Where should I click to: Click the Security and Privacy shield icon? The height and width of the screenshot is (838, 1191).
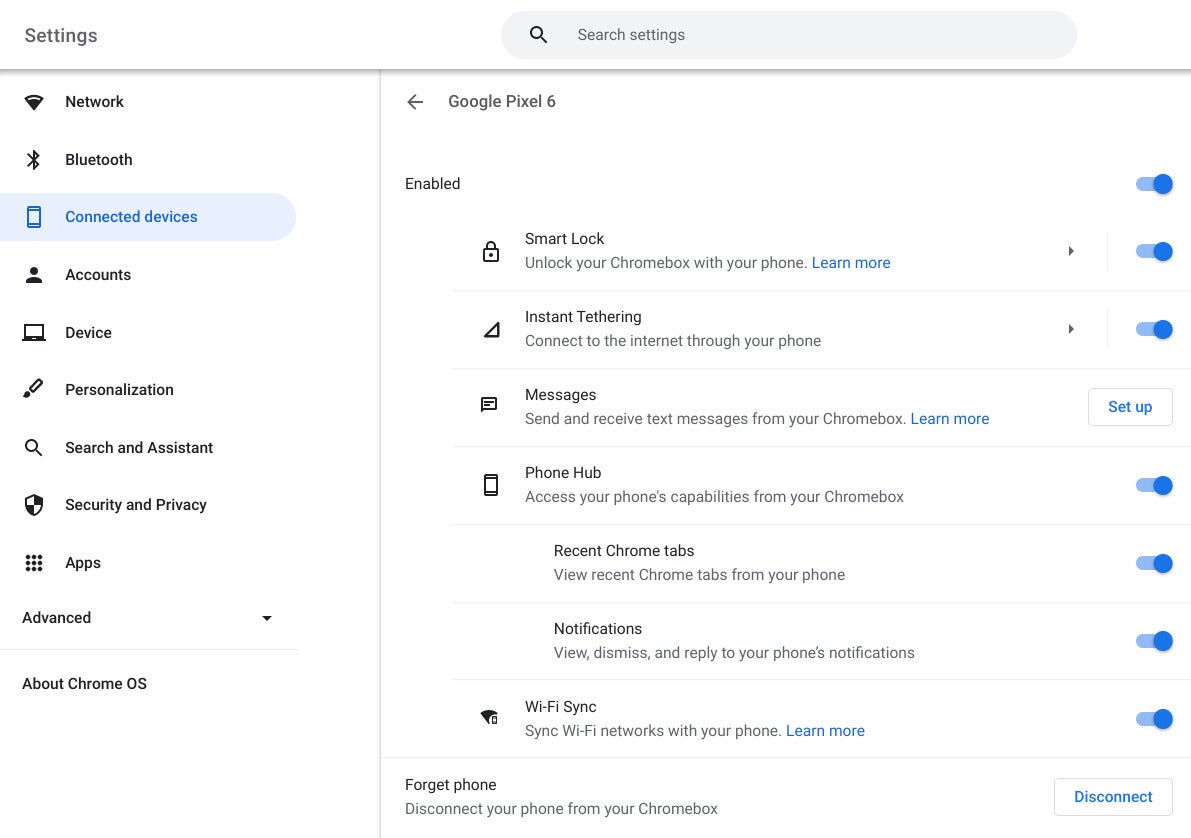33,504
